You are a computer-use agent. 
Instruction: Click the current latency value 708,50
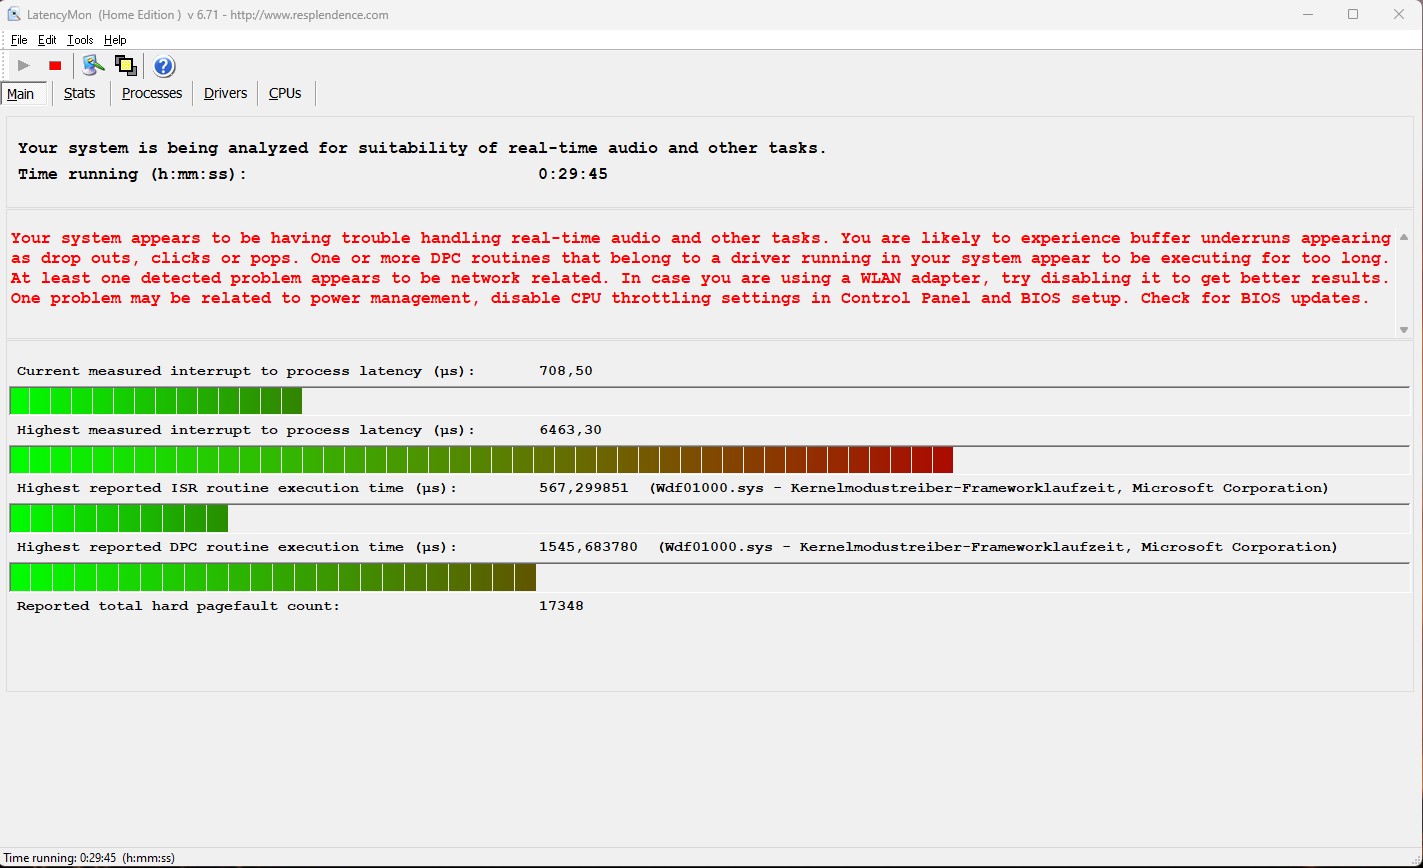click(566, 371)
